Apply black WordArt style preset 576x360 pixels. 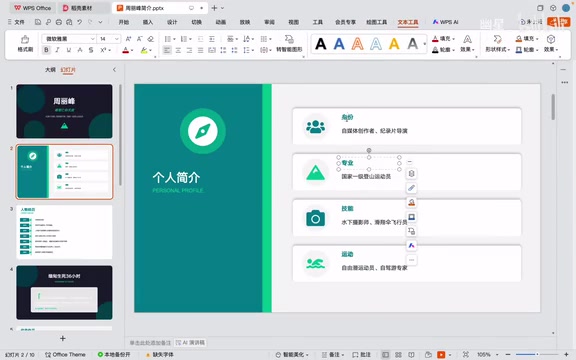321,44
